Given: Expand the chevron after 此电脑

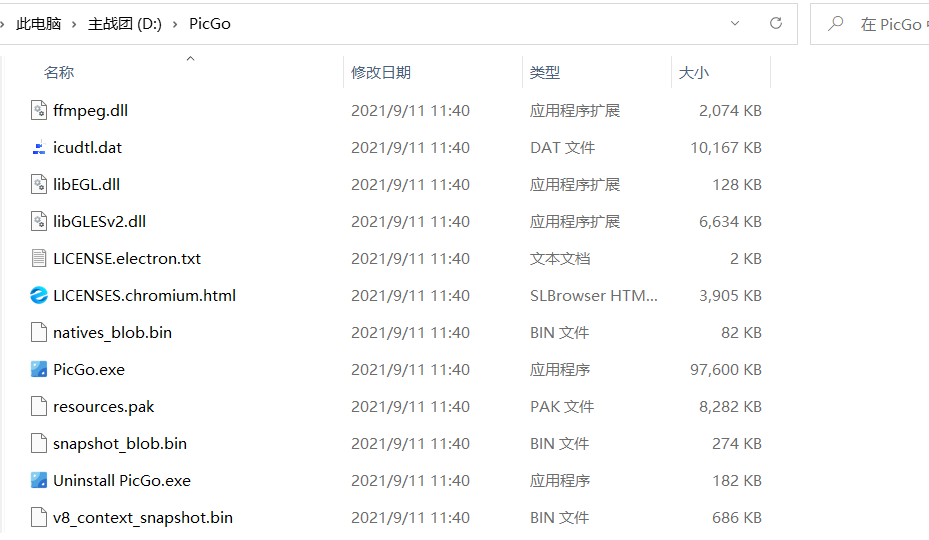Looking at the screenshot, I should click(74, 24).
